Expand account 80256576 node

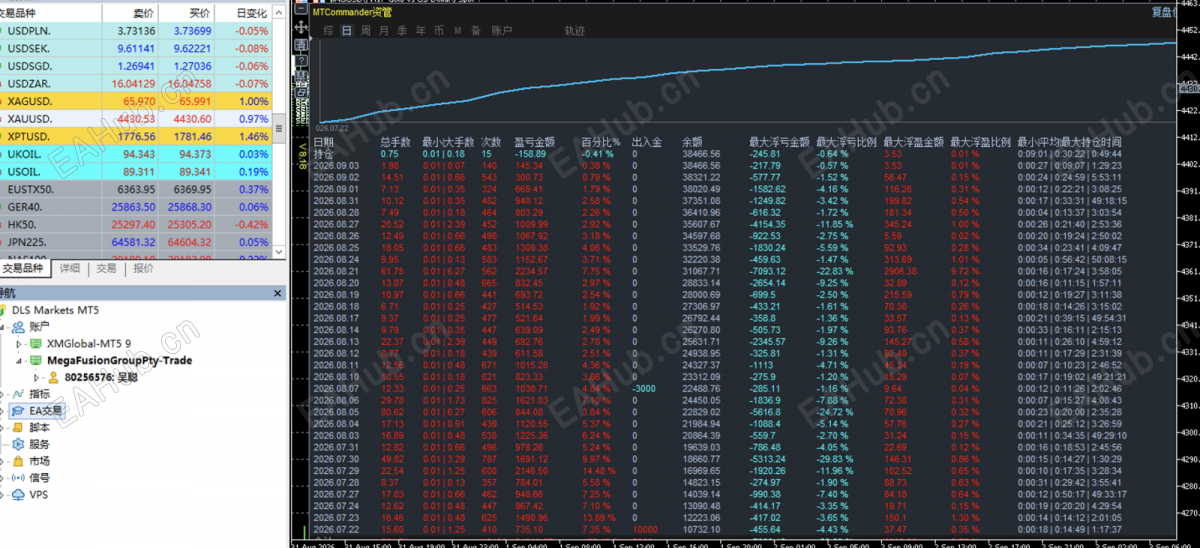(x=38, y=378)
